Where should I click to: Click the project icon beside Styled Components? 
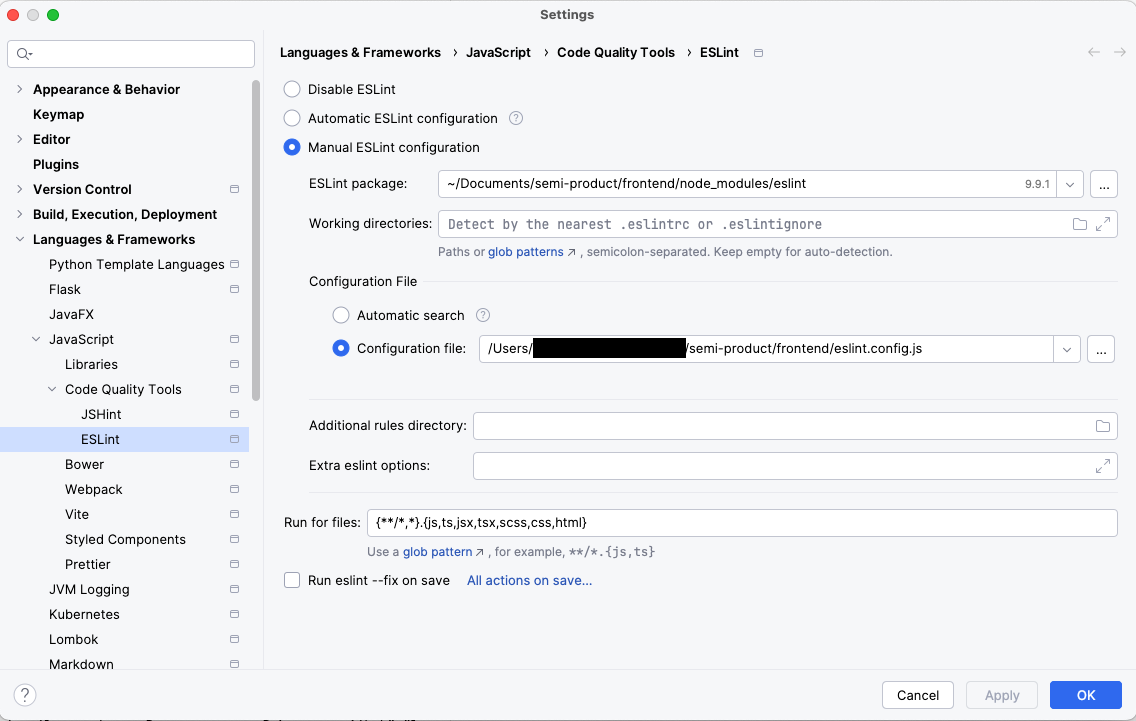click(x=234, y=539)
